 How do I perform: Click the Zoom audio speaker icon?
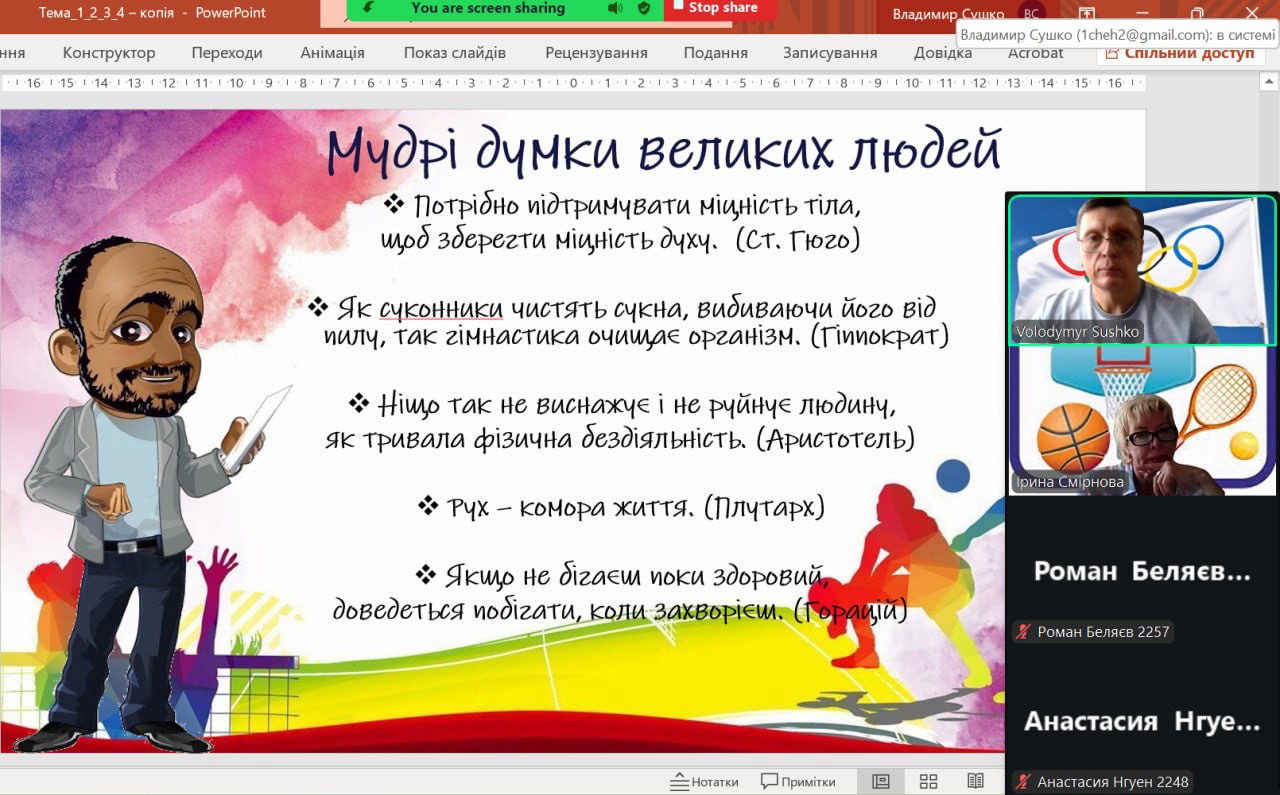(x=615, y=9)
